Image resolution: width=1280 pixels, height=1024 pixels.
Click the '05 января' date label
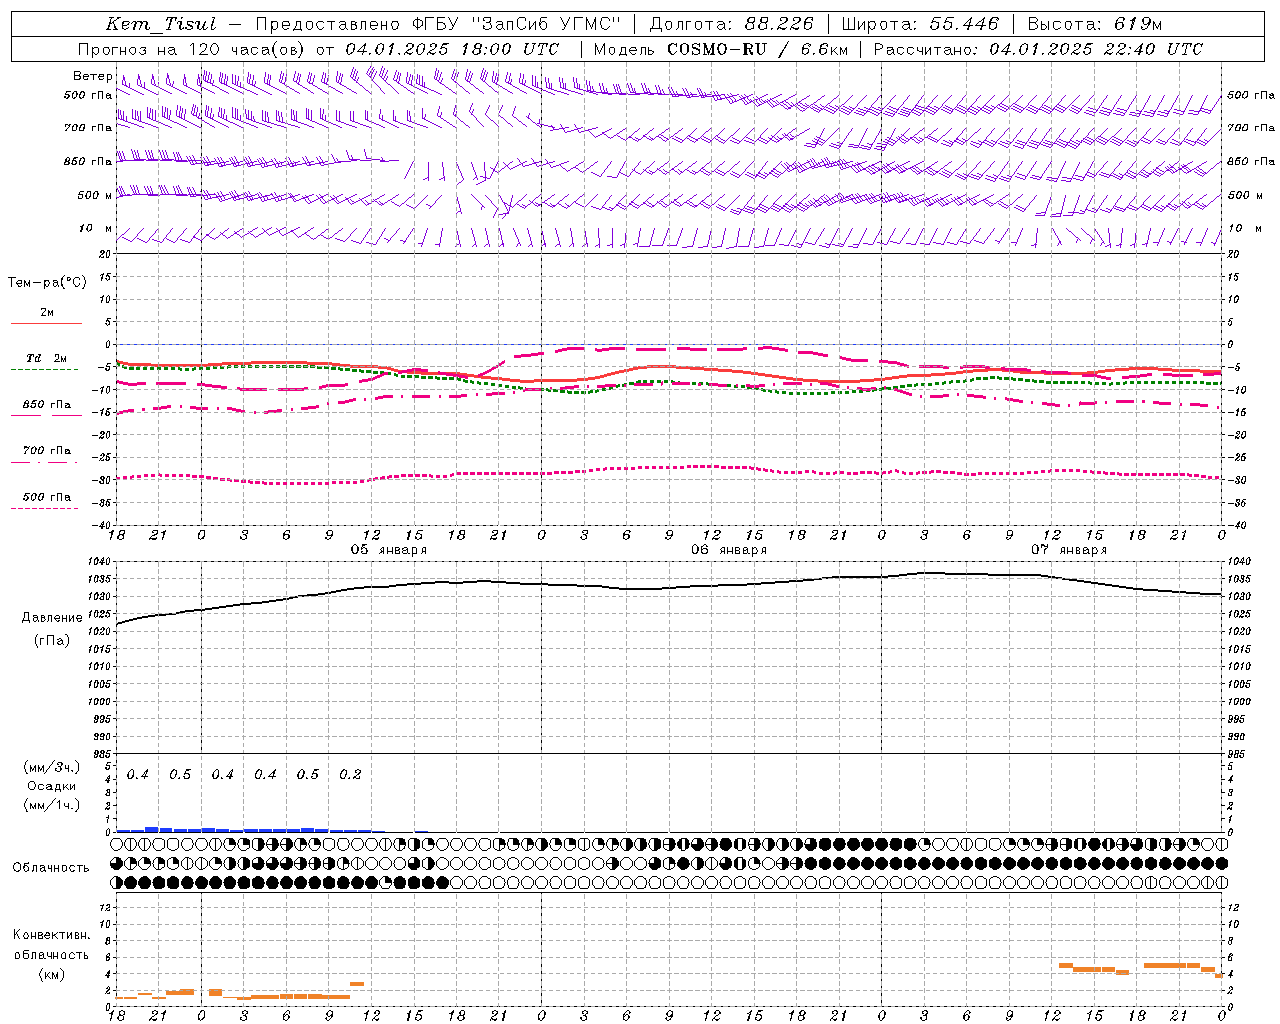(388, 550)
